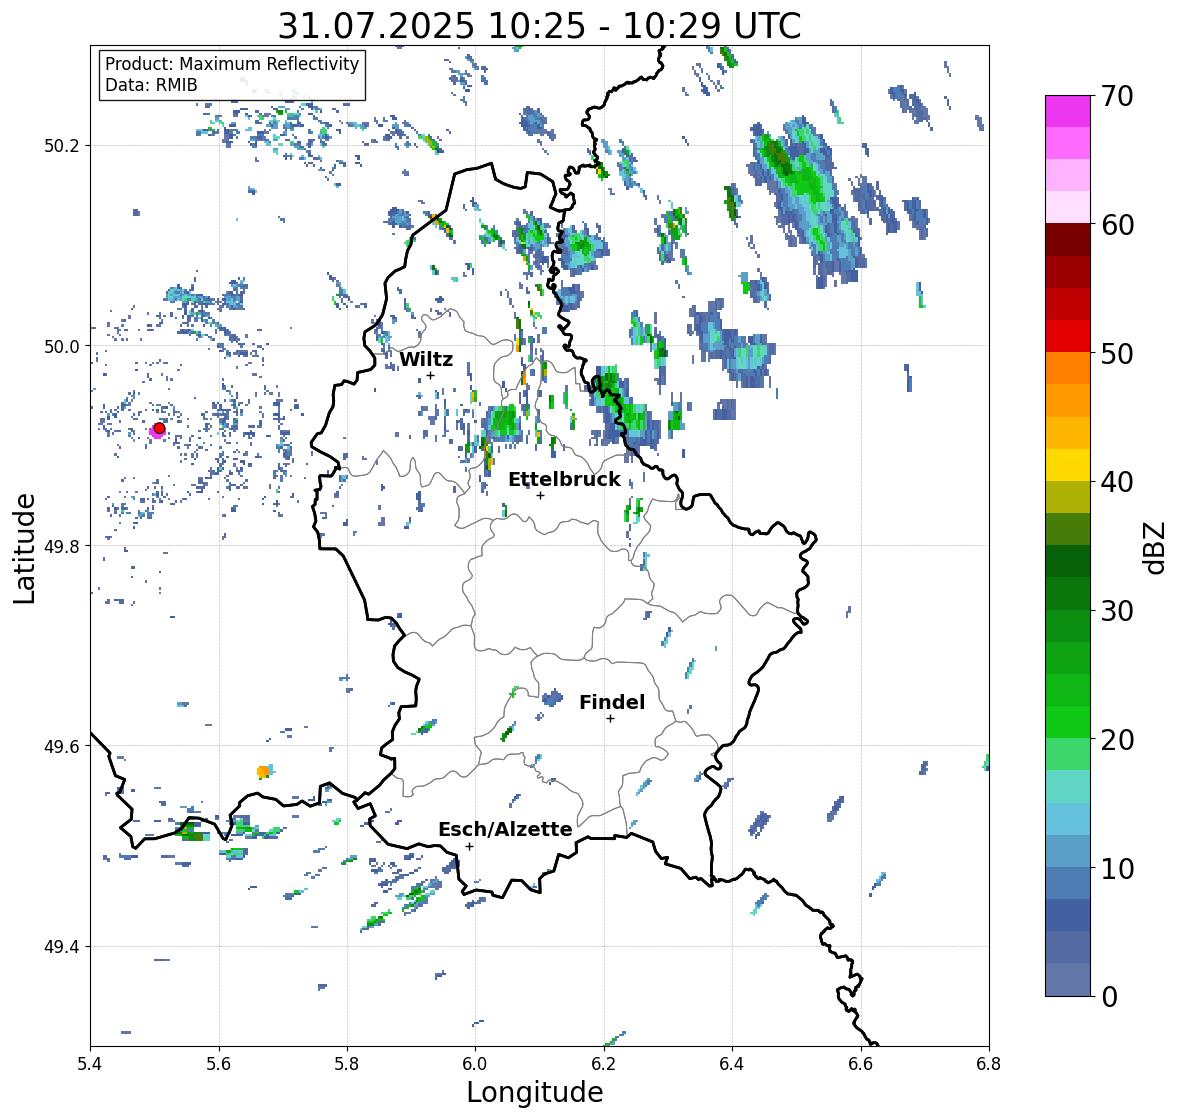Click the 60 tick on the colorbar
Image resolution: width=1179 pixels, height=1117 pixels.
pyautogui.click(x=1117, y=225)
